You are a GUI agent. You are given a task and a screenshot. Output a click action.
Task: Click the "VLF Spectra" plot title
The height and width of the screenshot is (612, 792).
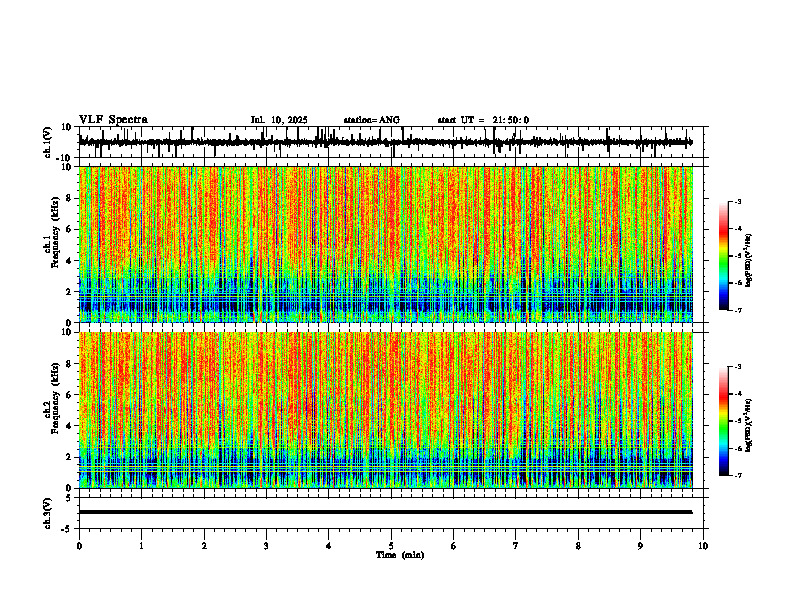tap(113, 120)
